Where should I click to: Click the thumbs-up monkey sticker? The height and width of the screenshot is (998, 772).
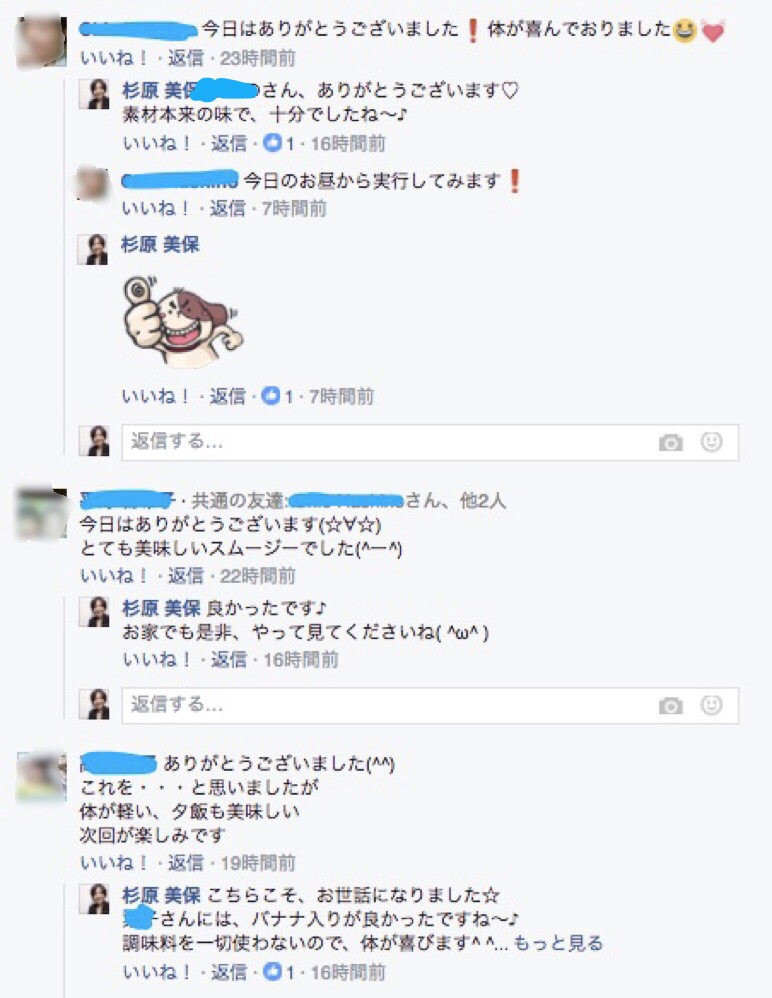(183, 321)
